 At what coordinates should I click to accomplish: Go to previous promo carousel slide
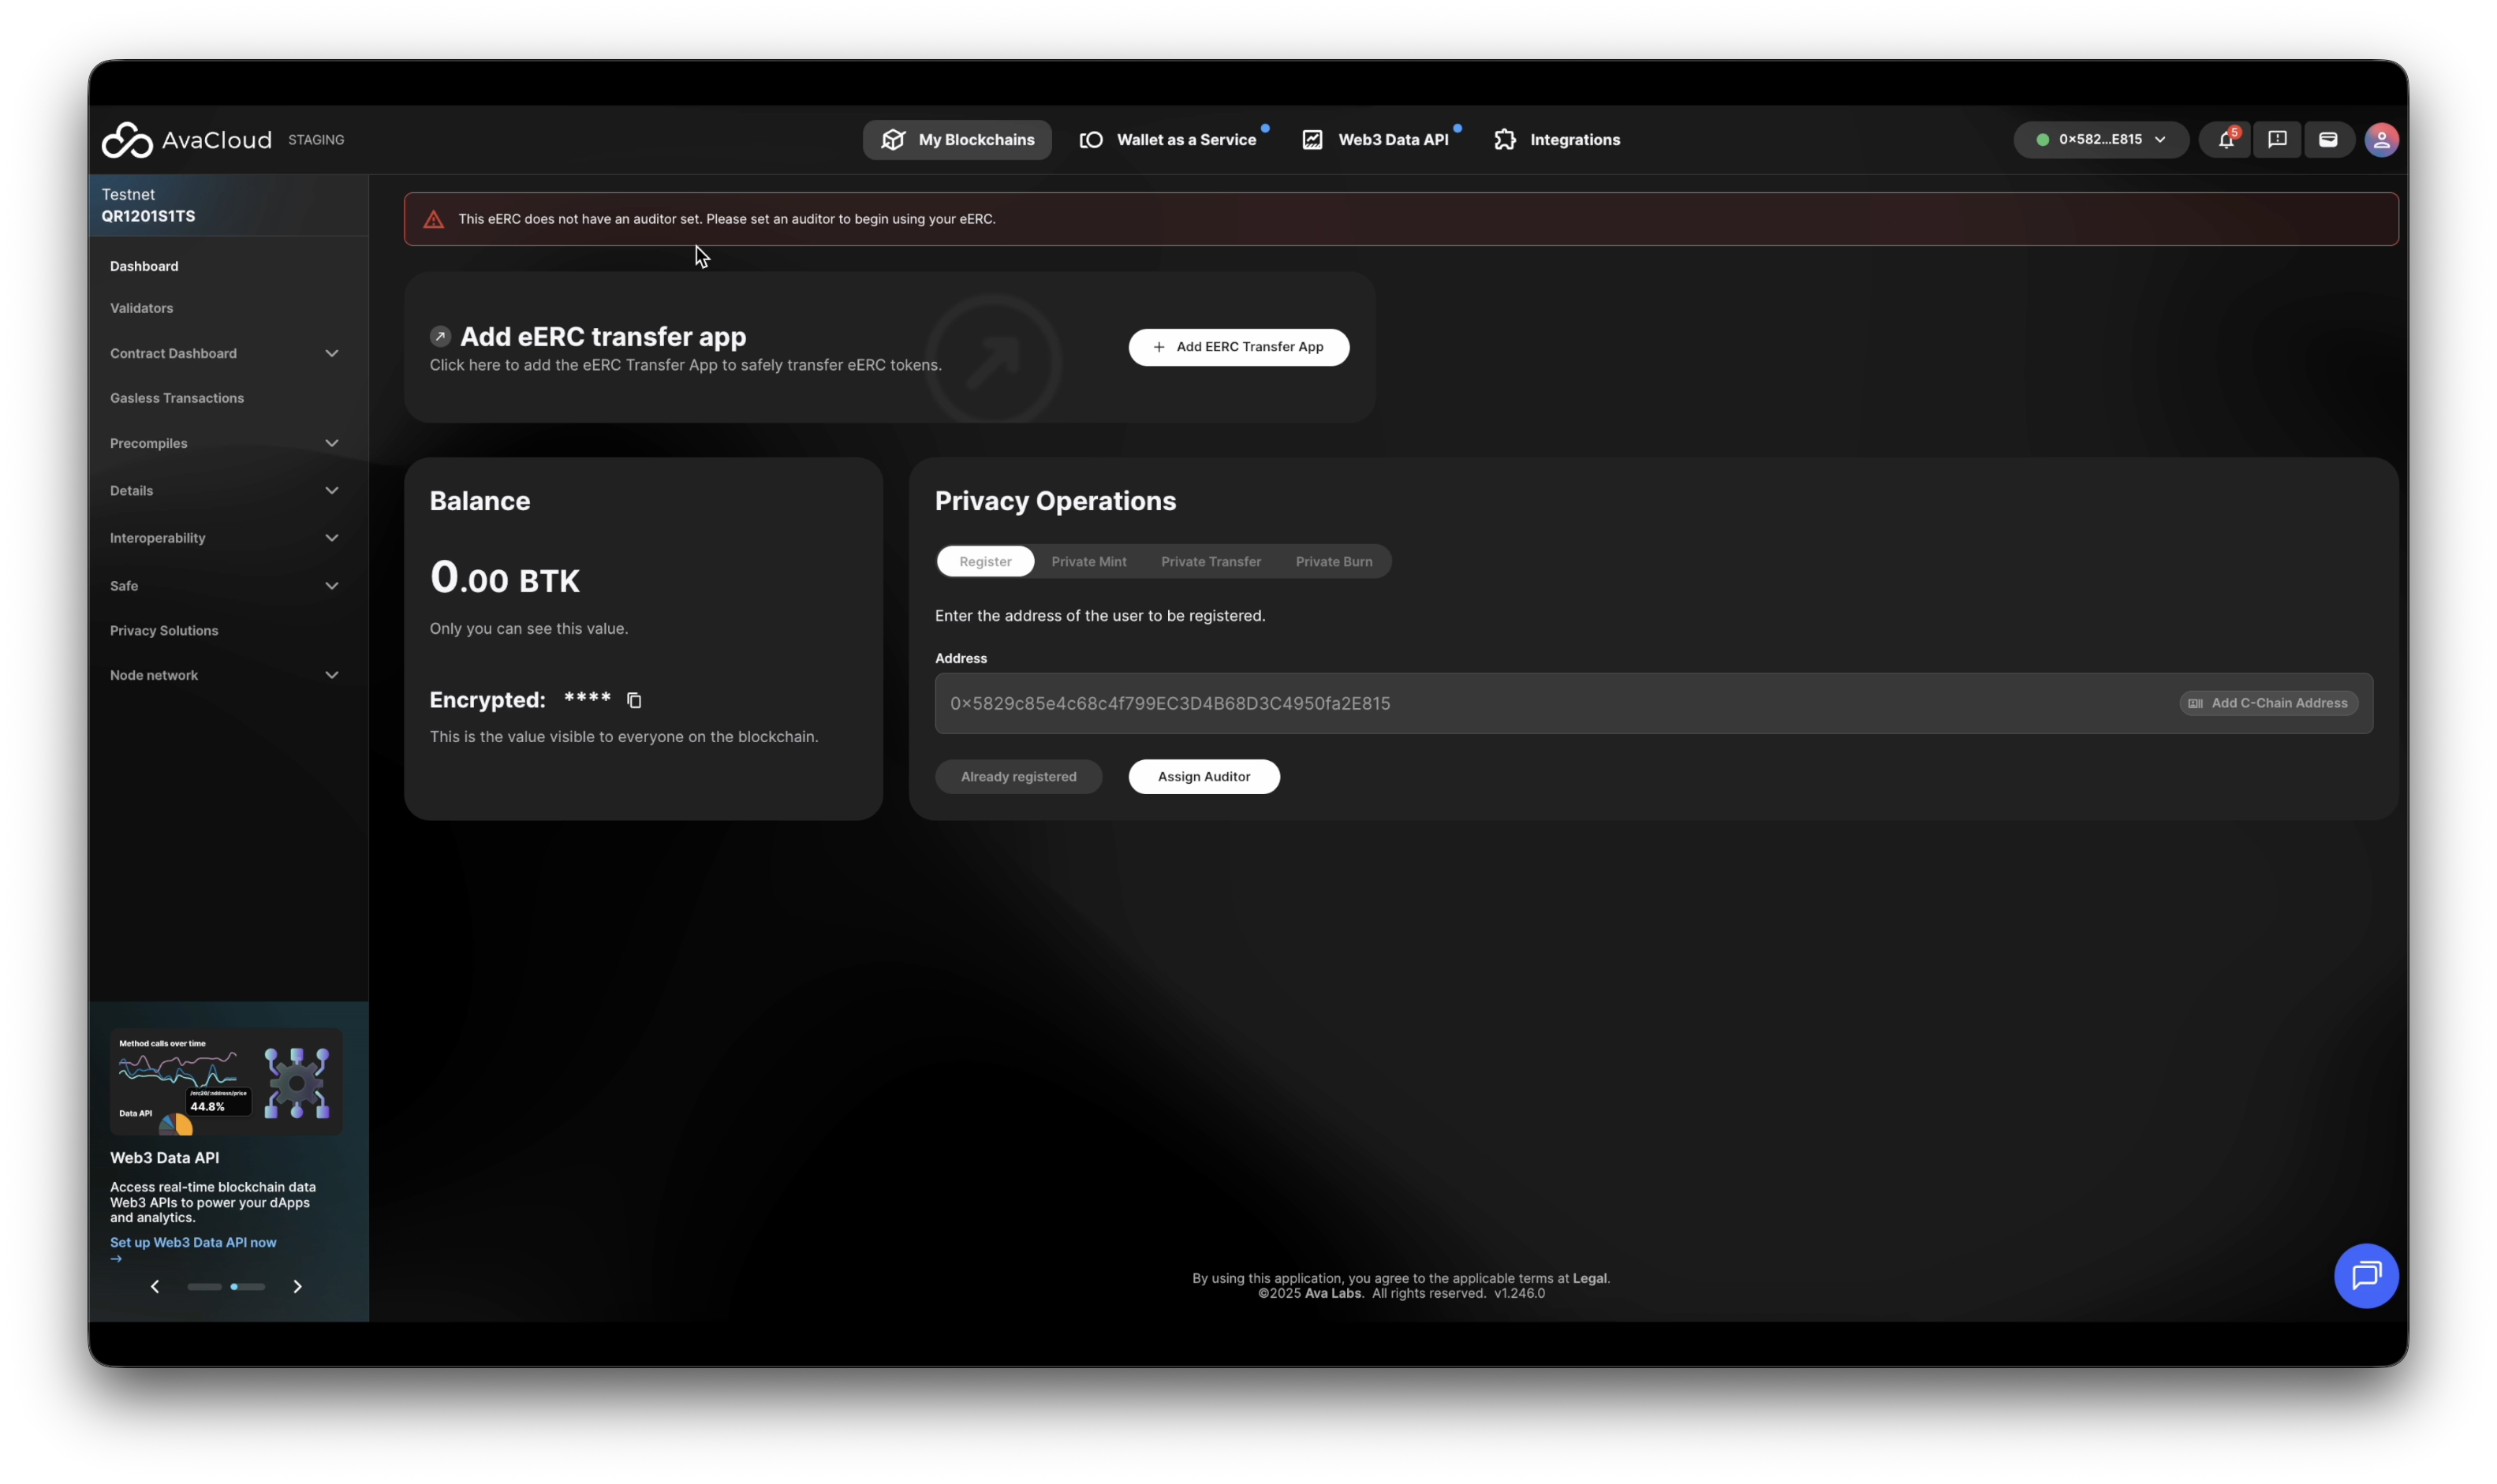(155, 1286)
